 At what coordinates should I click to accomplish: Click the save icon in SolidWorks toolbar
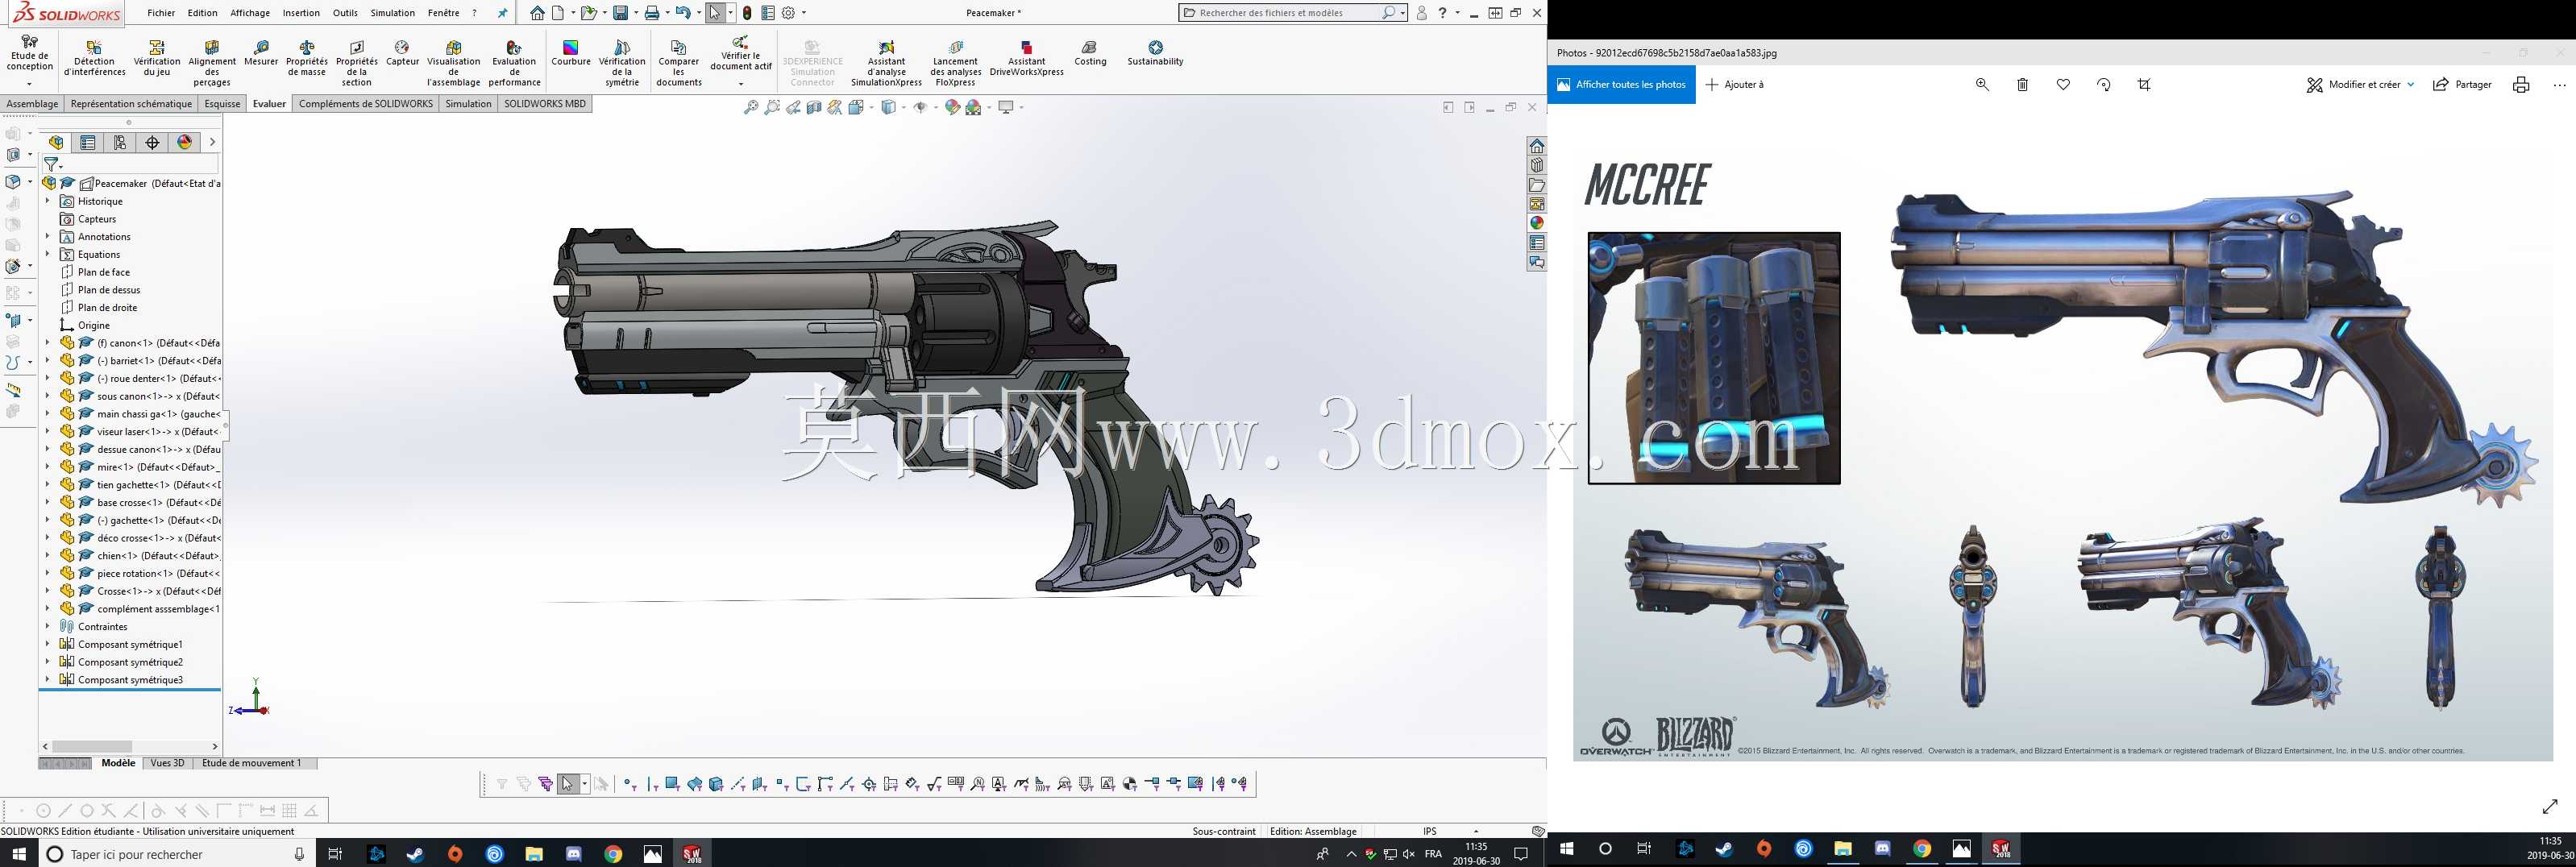tap(621, 13)
